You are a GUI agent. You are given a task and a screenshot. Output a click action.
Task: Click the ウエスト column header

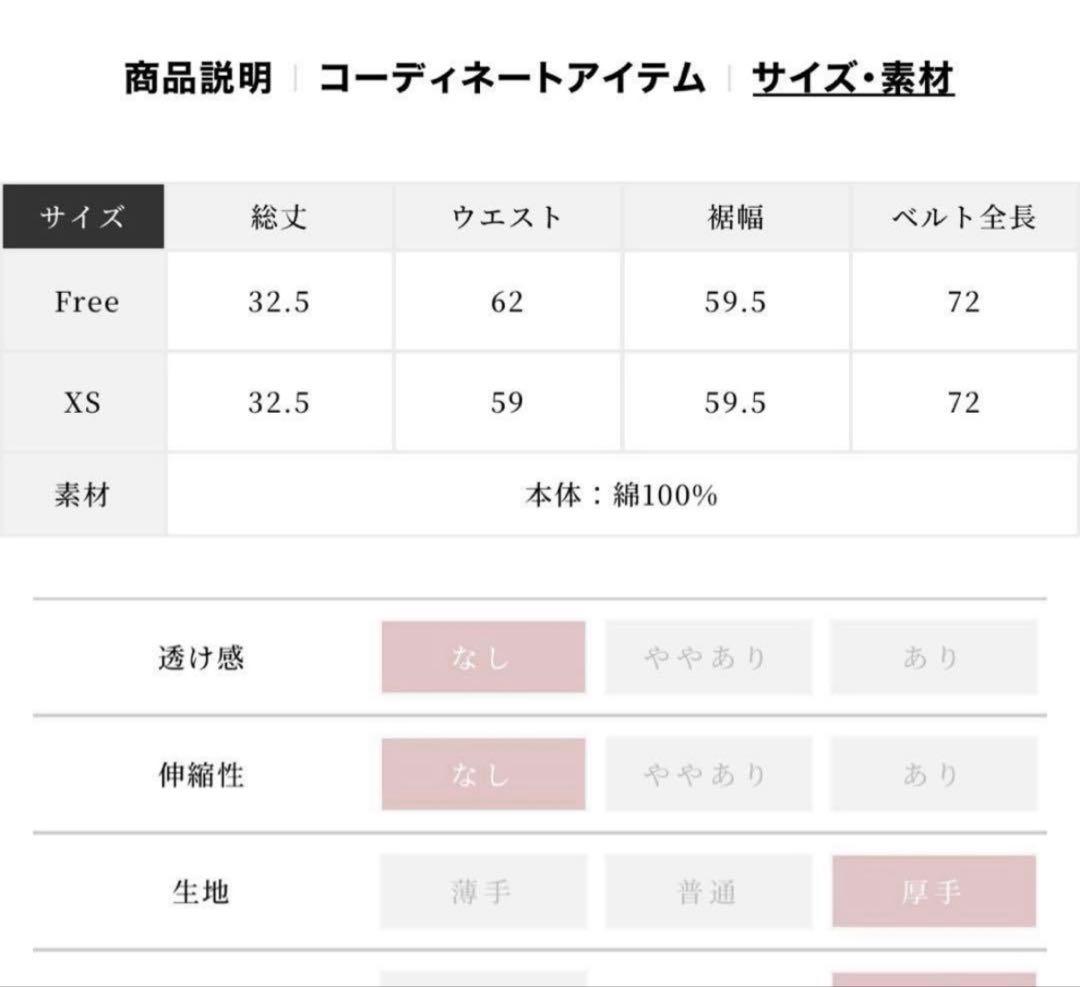[x=507, y=217]
